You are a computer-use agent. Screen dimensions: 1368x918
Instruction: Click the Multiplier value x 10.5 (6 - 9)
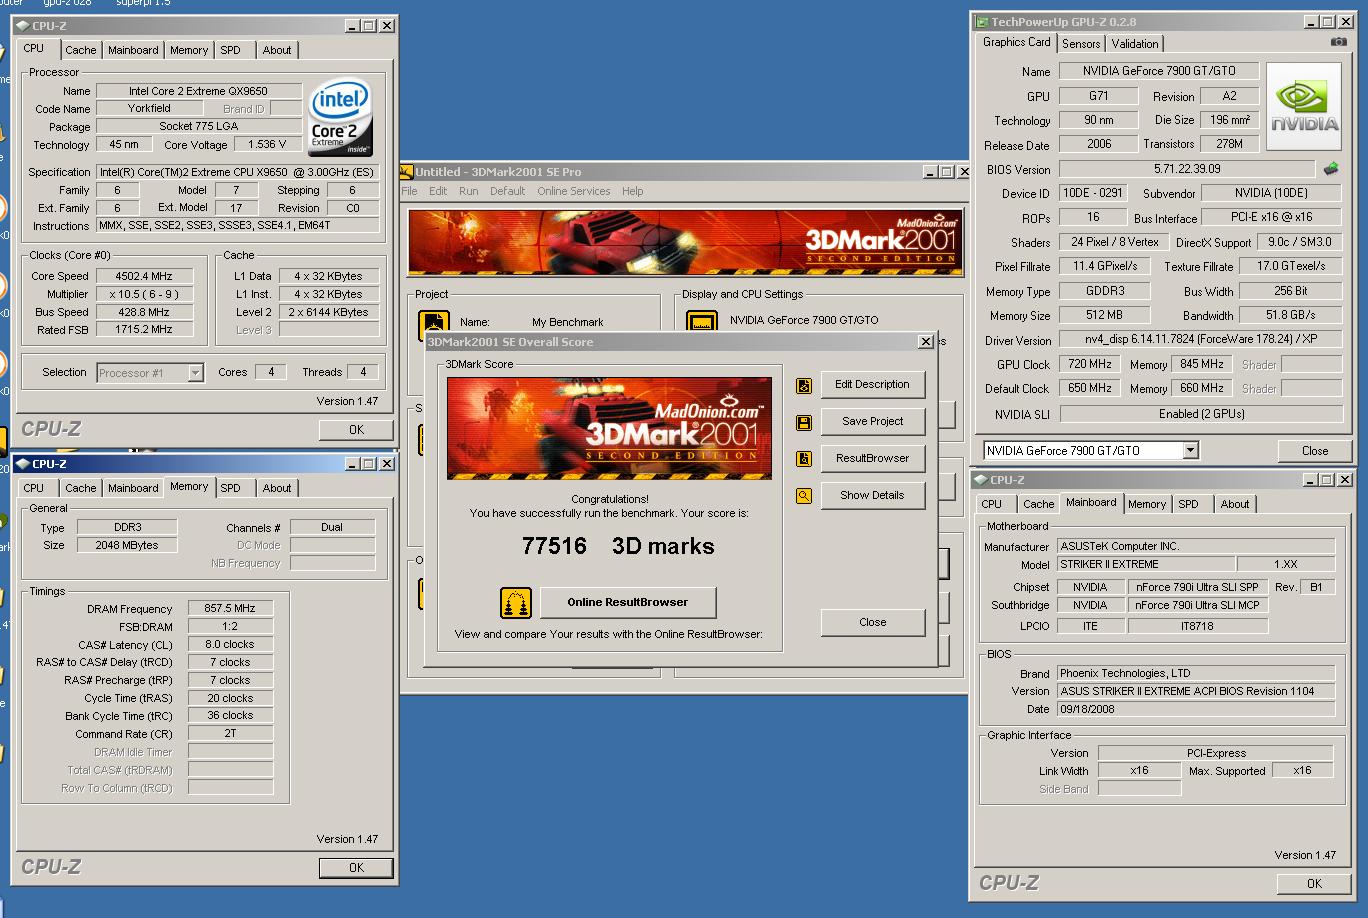(x=144, y=295)
